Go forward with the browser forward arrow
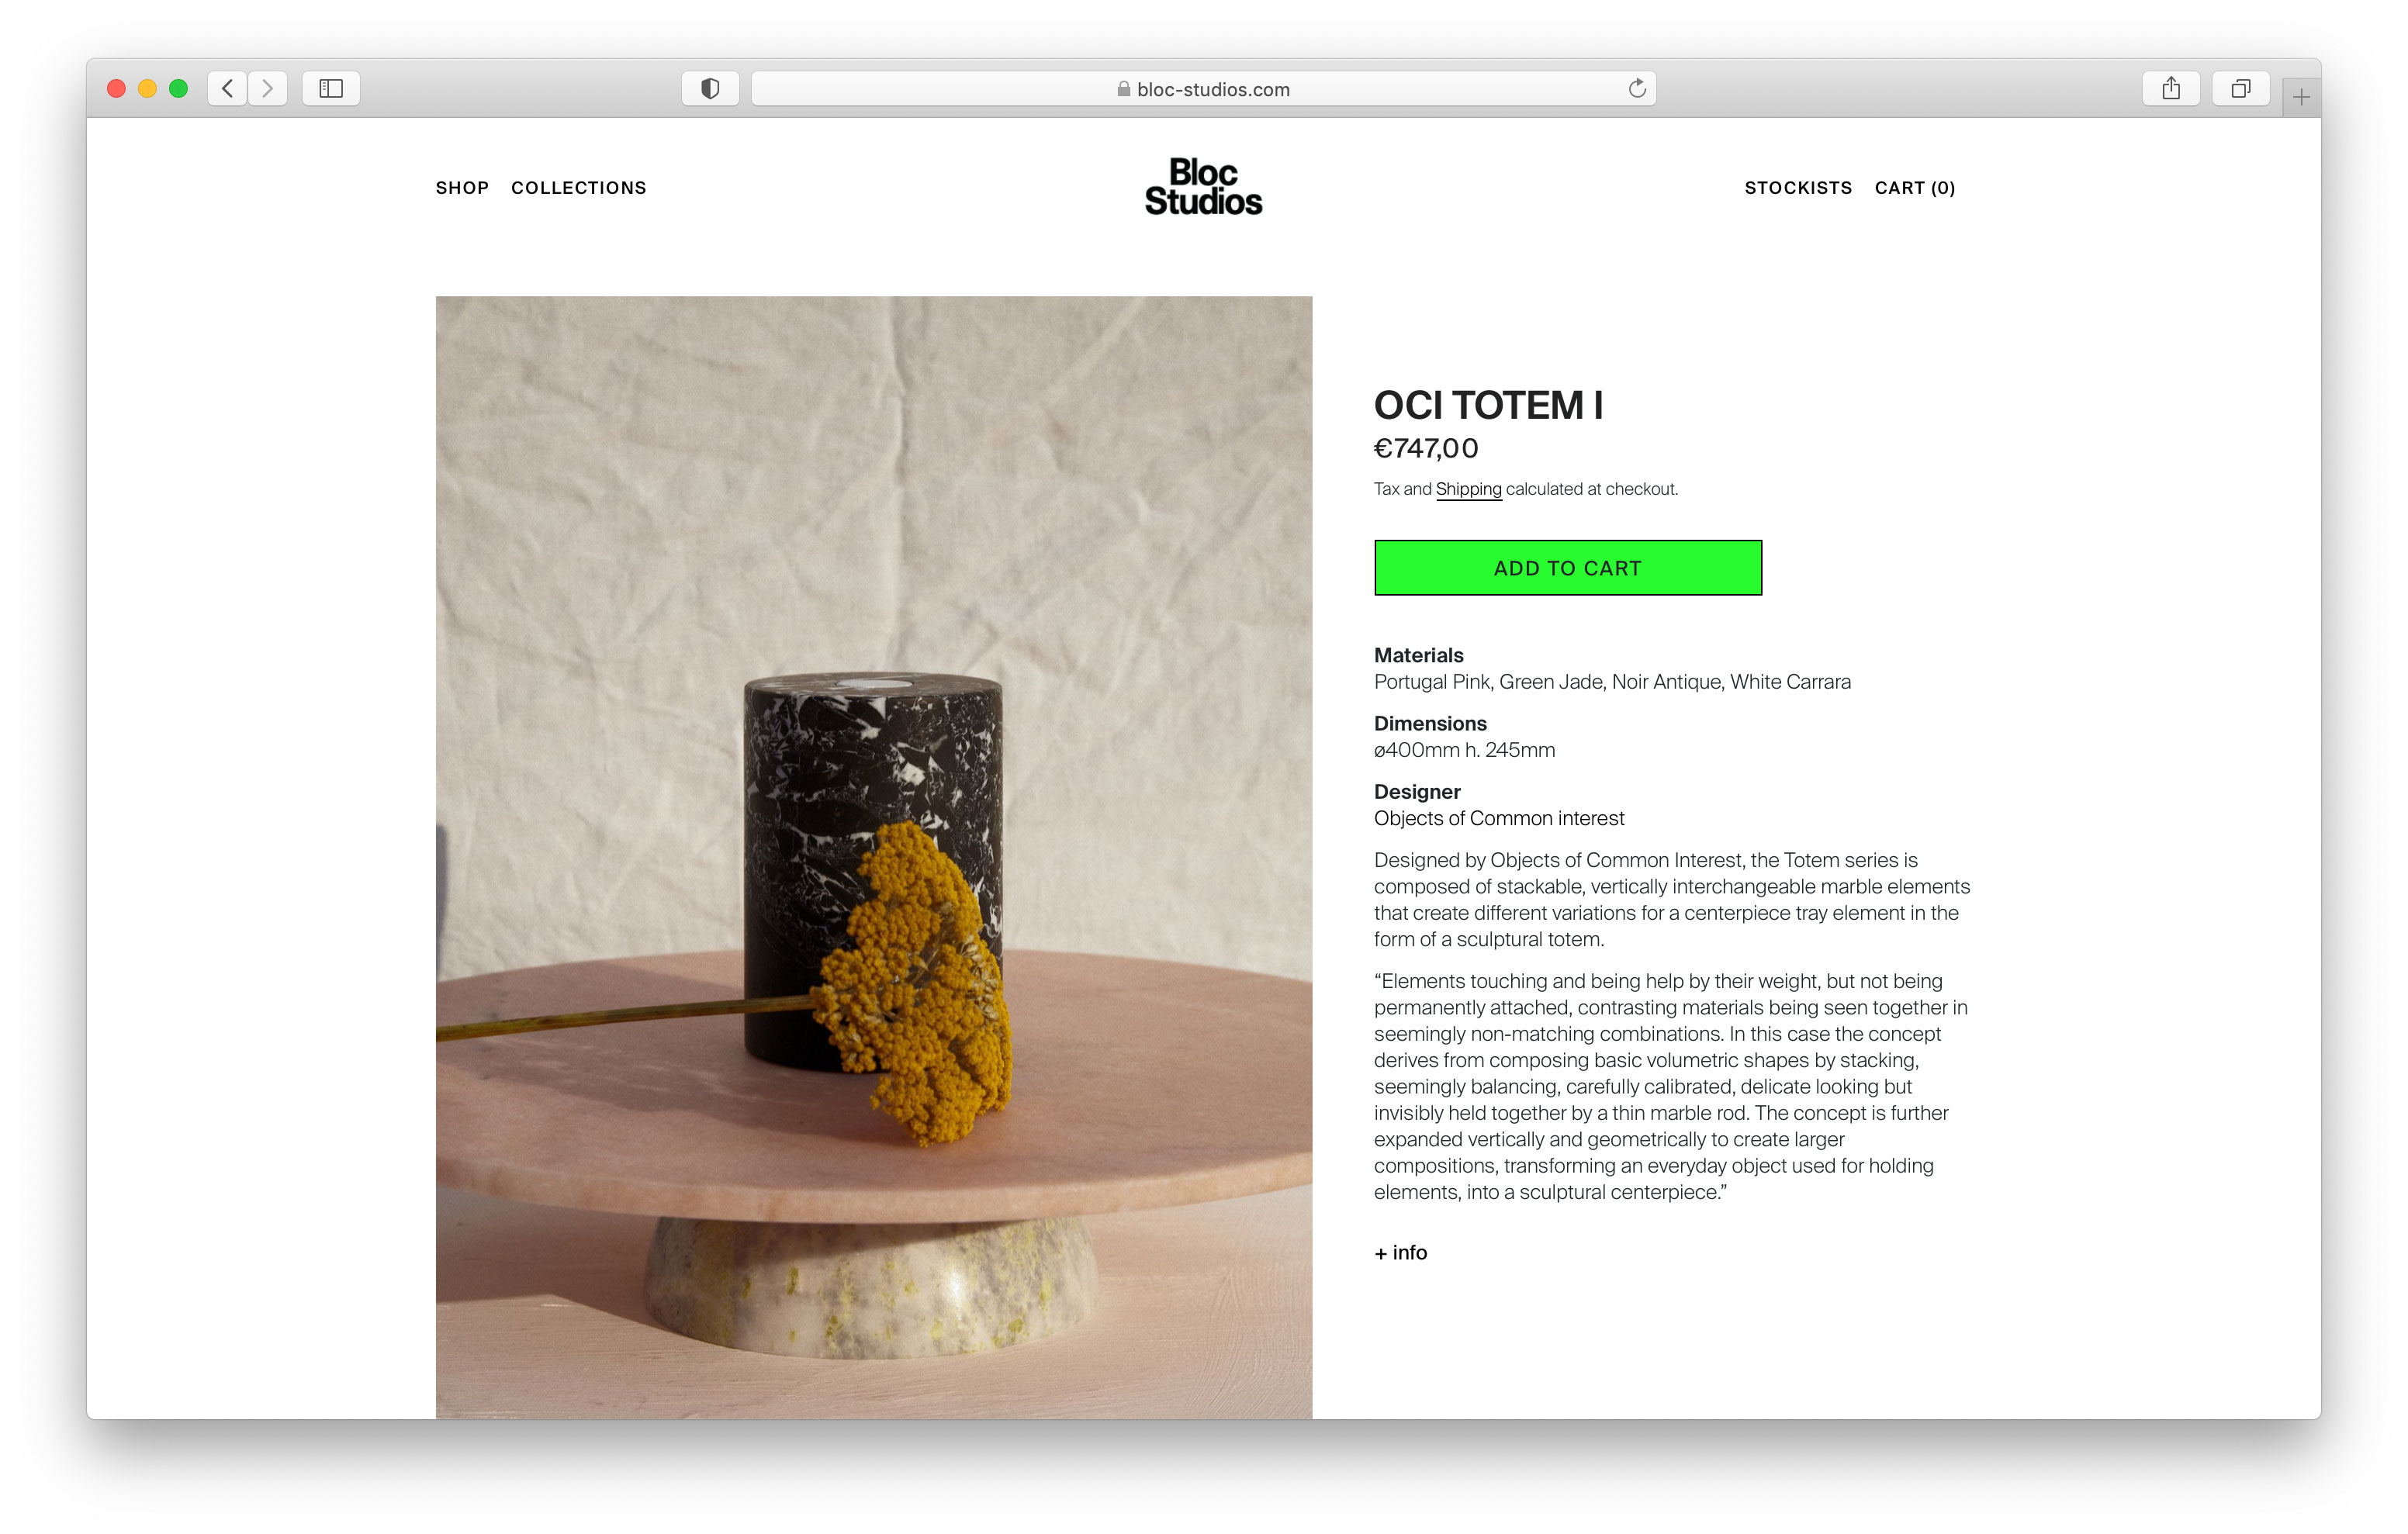 (x=267, y=89)
